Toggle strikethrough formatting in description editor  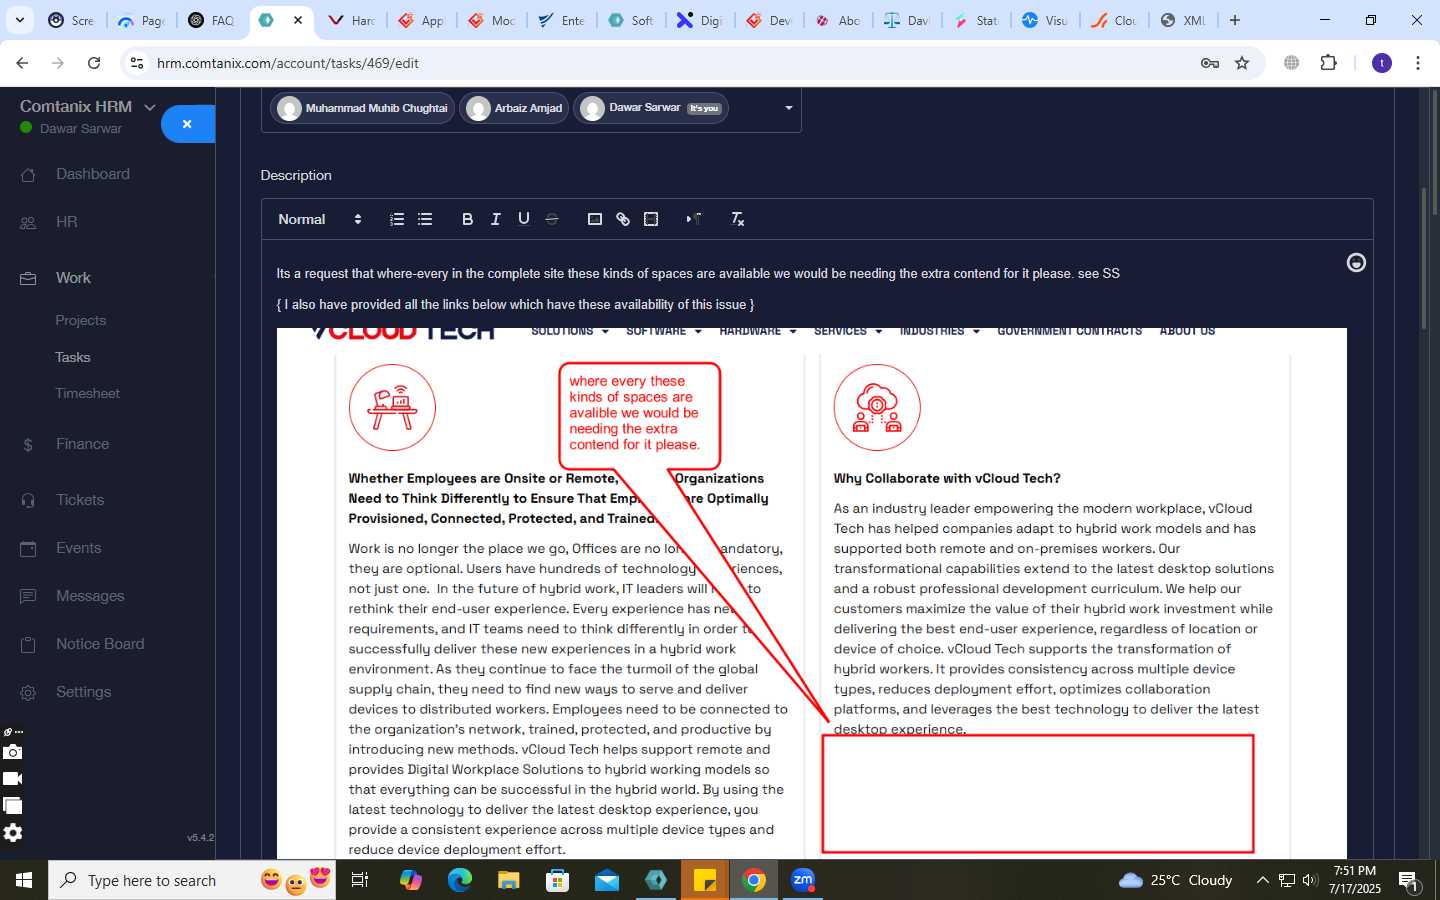(551, 219)
